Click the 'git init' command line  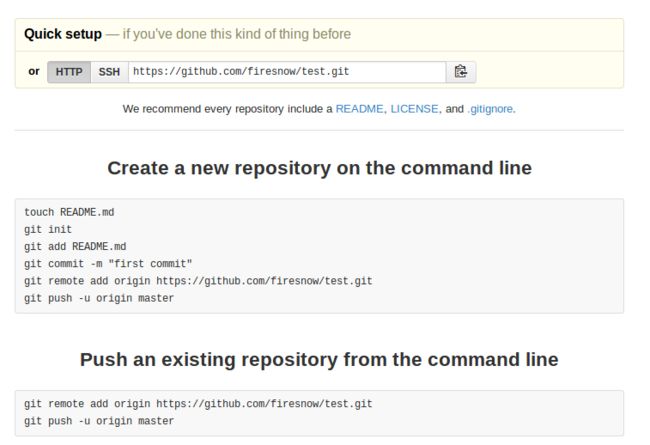tap(48, 229)
